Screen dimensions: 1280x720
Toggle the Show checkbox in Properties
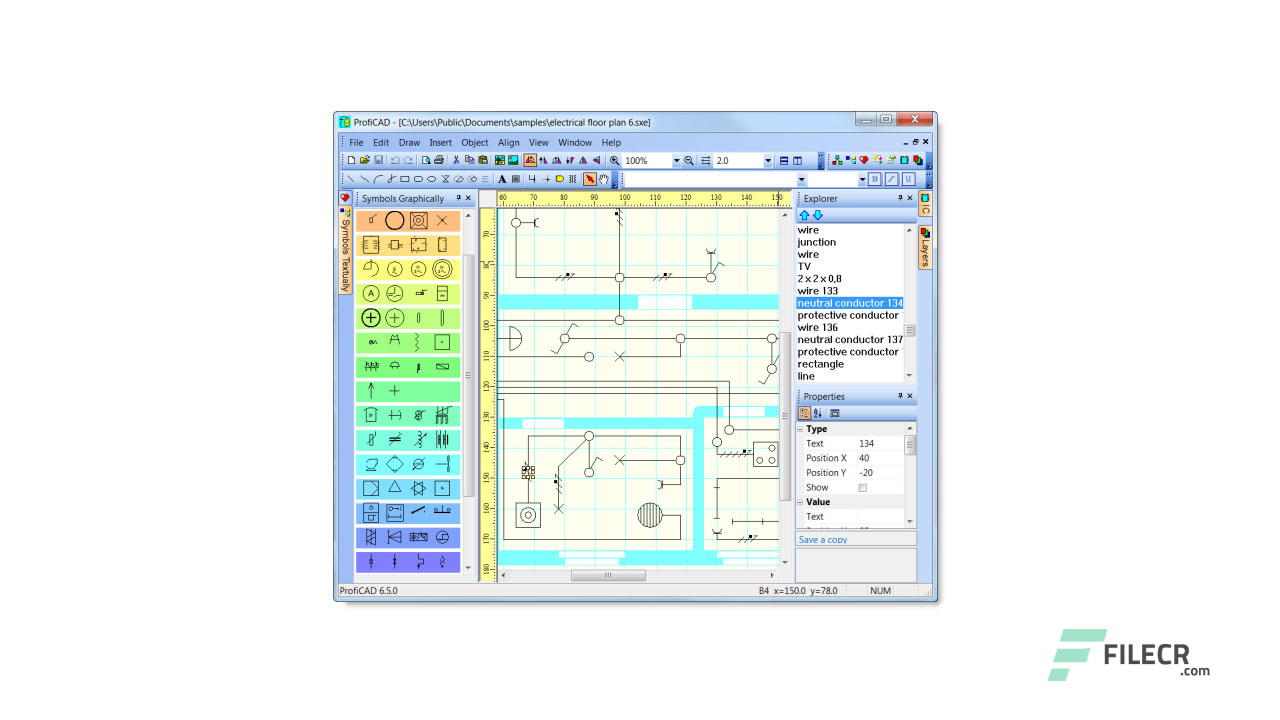[863, 488]
